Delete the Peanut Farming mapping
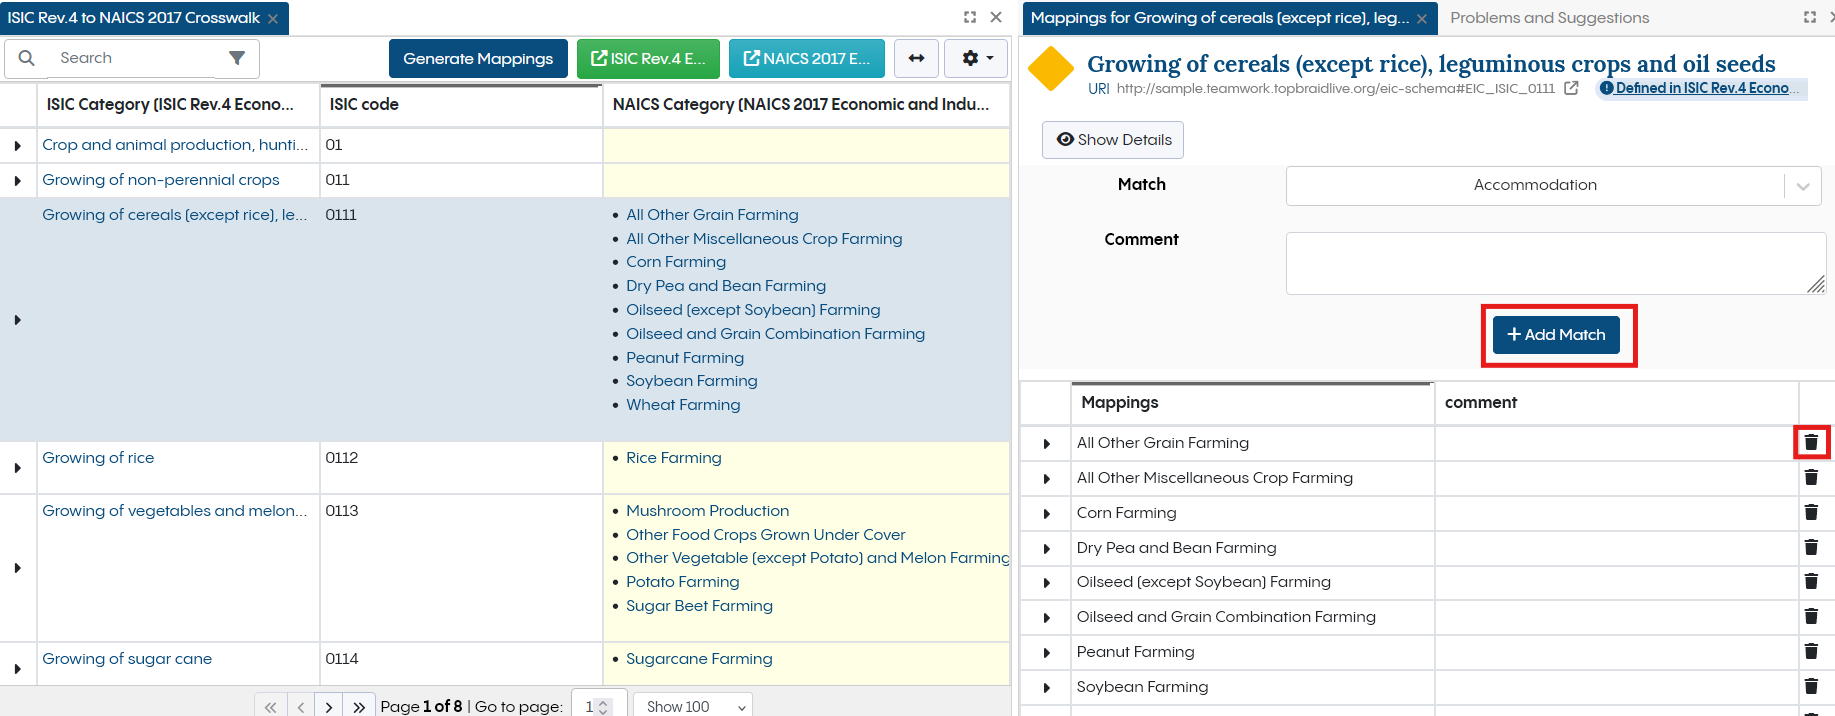The image size is (1835, 716). [1811, 651]
